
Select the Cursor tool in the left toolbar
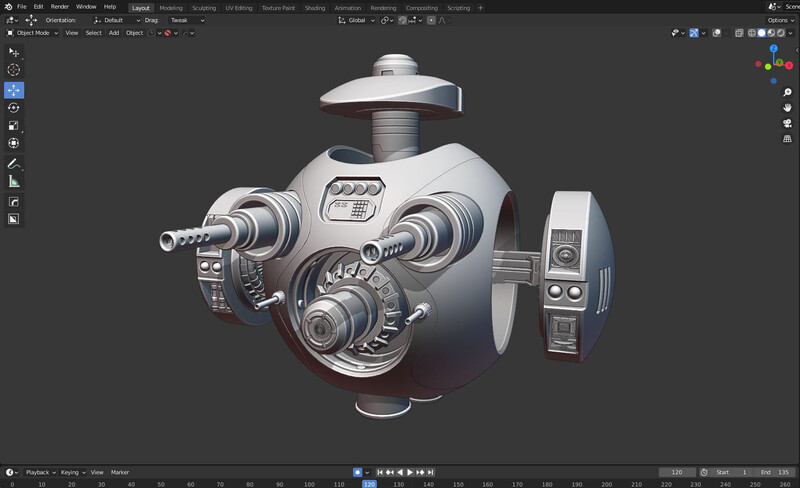[x=14, y=70]
